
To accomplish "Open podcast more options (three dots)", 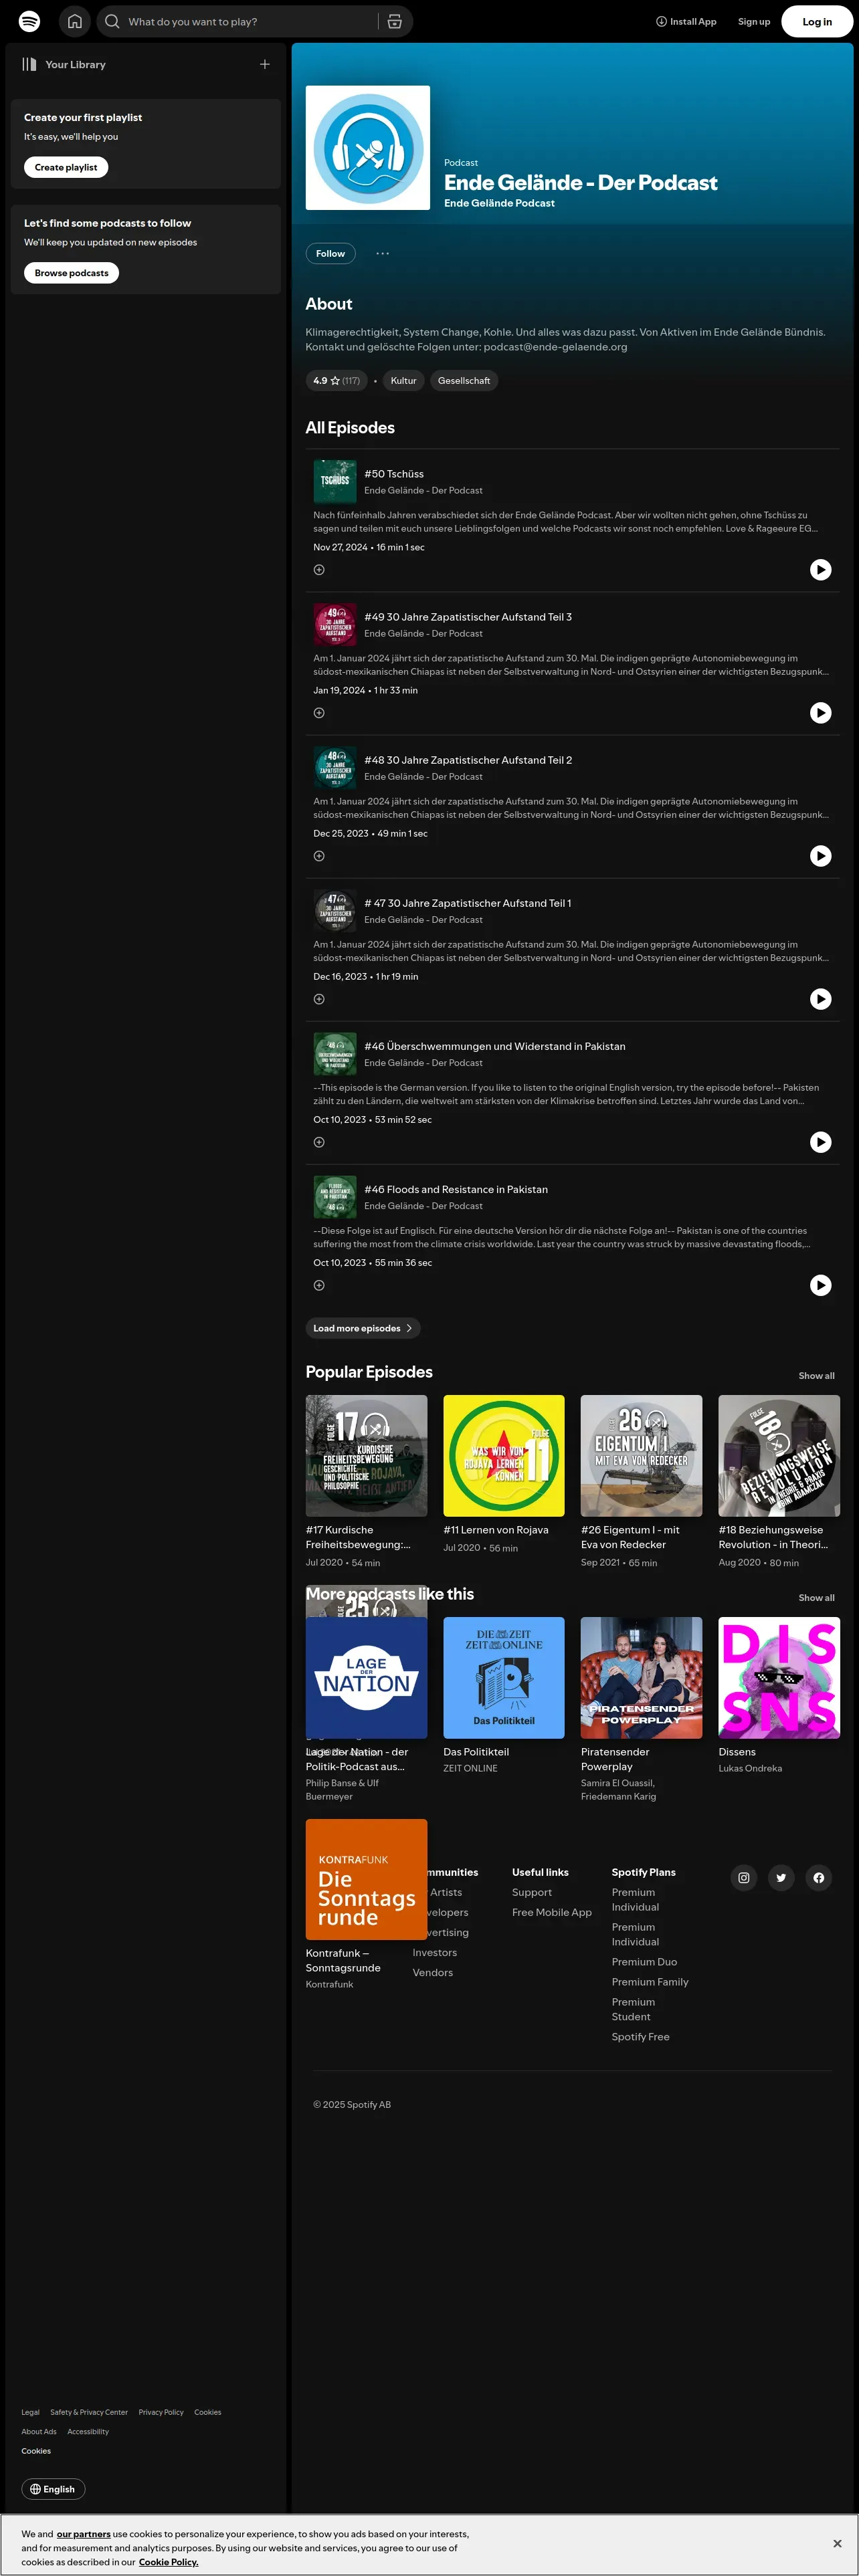I will [x=382, y=254].
